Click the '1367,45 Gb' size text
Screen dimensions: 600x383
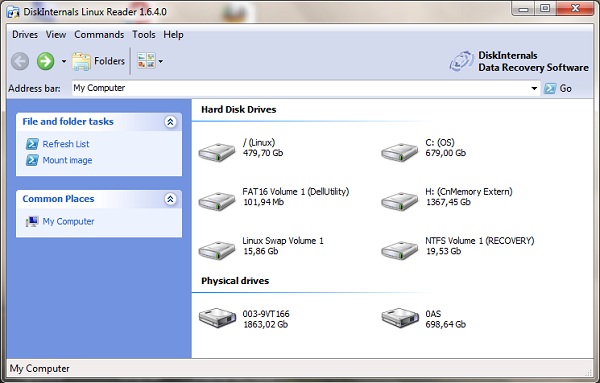448,202
